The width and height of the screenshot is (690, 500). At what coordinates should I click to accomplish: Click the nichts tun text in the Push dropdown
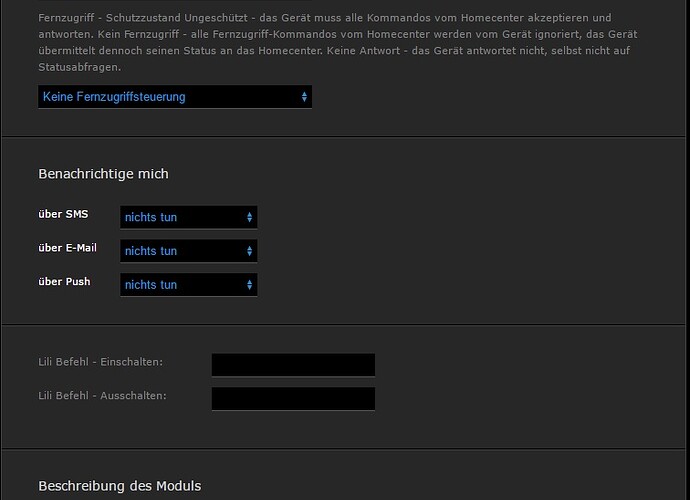pyautogui.click(x=151, y=285)
